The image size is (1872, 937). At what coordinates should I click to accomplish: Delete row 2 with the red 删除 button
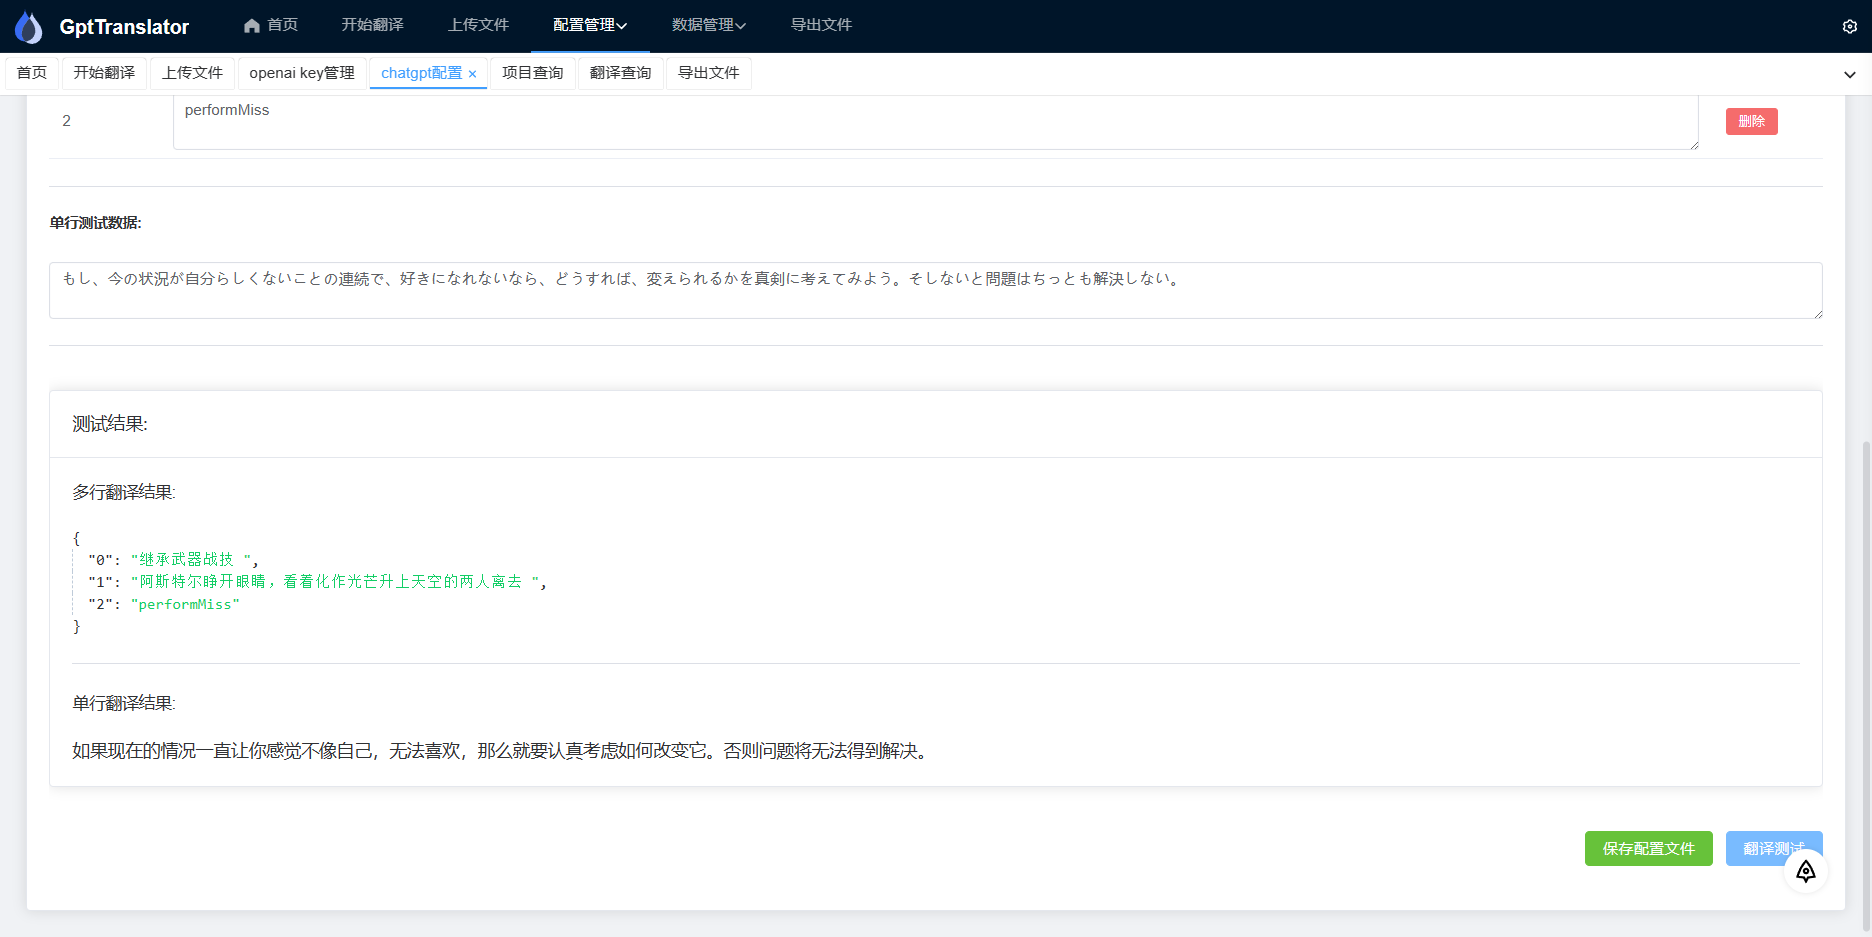click(1751, 121)
